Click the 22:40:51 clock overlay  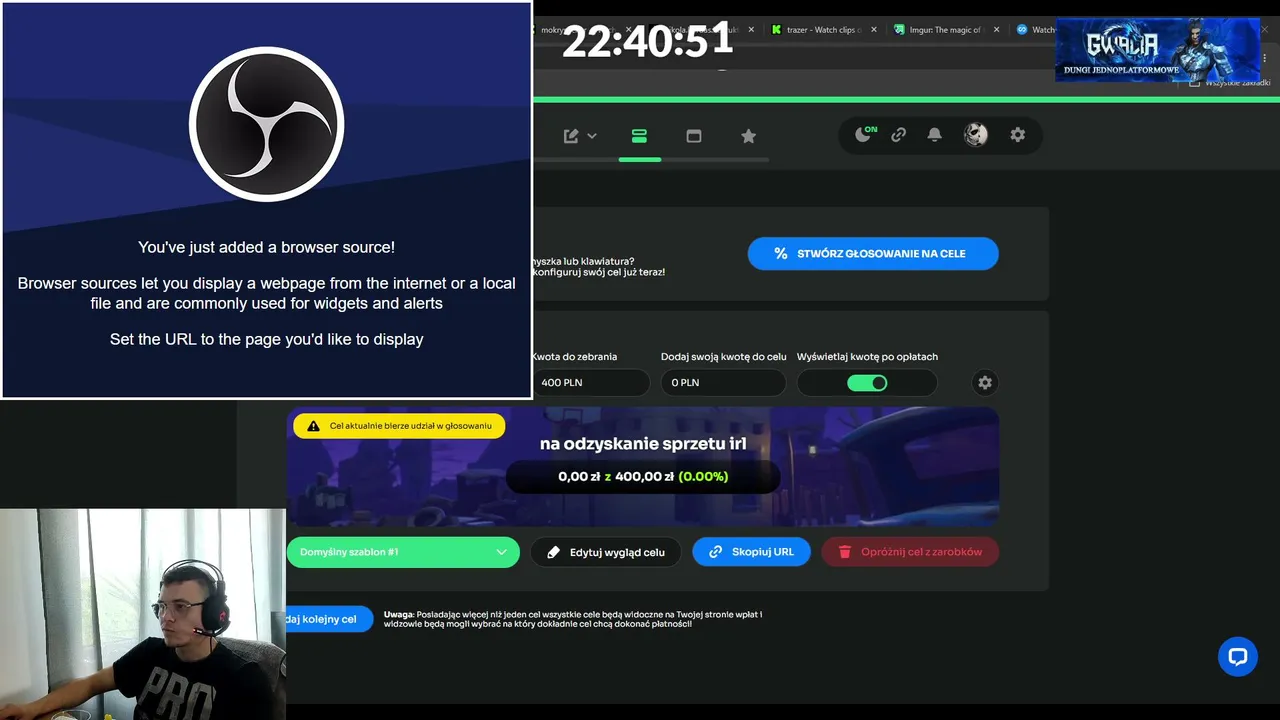pos(648,41)
